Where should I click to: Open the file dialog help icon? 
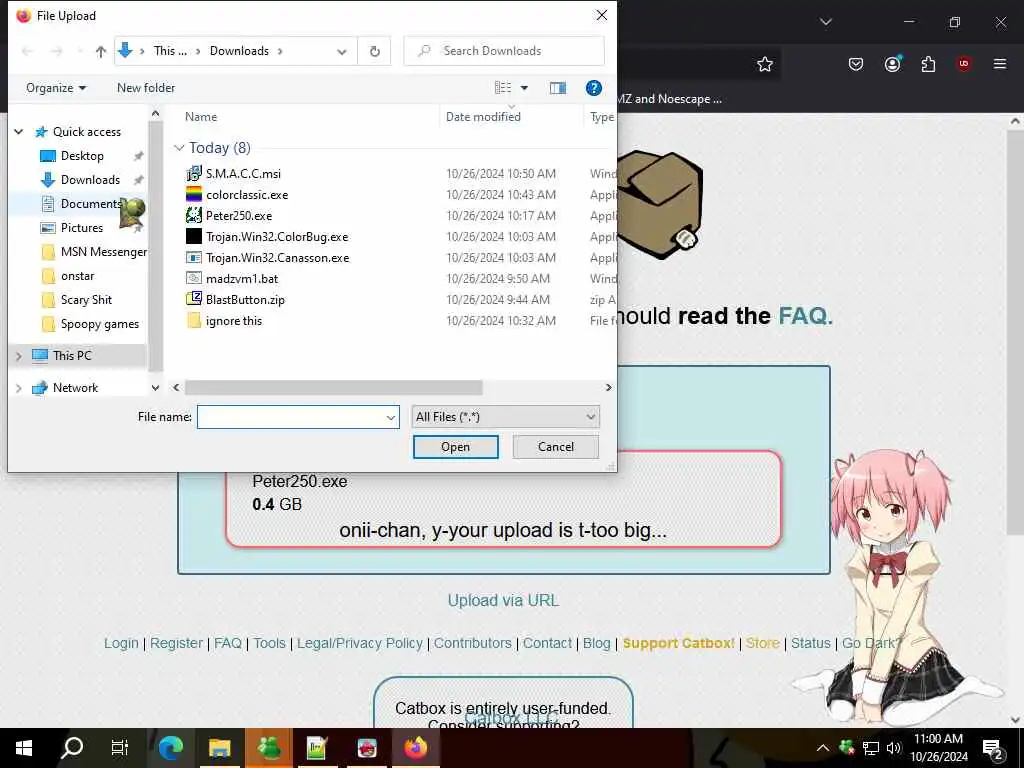pos(594,88)
